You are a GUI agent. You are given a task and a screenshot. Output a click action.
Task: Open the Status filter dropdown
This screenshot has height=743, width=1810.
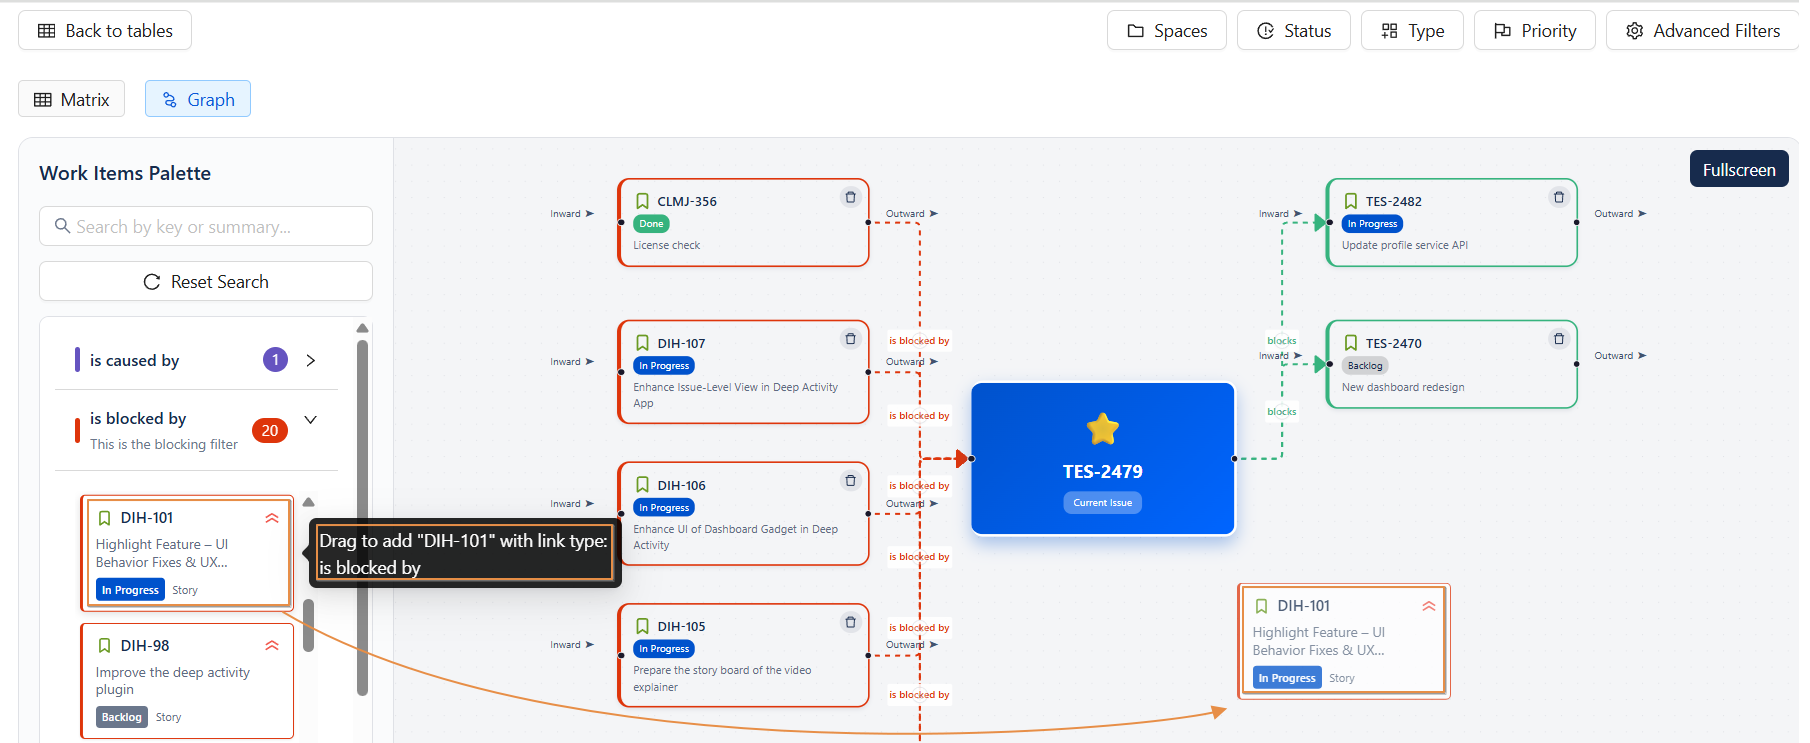coord(1293,31)
